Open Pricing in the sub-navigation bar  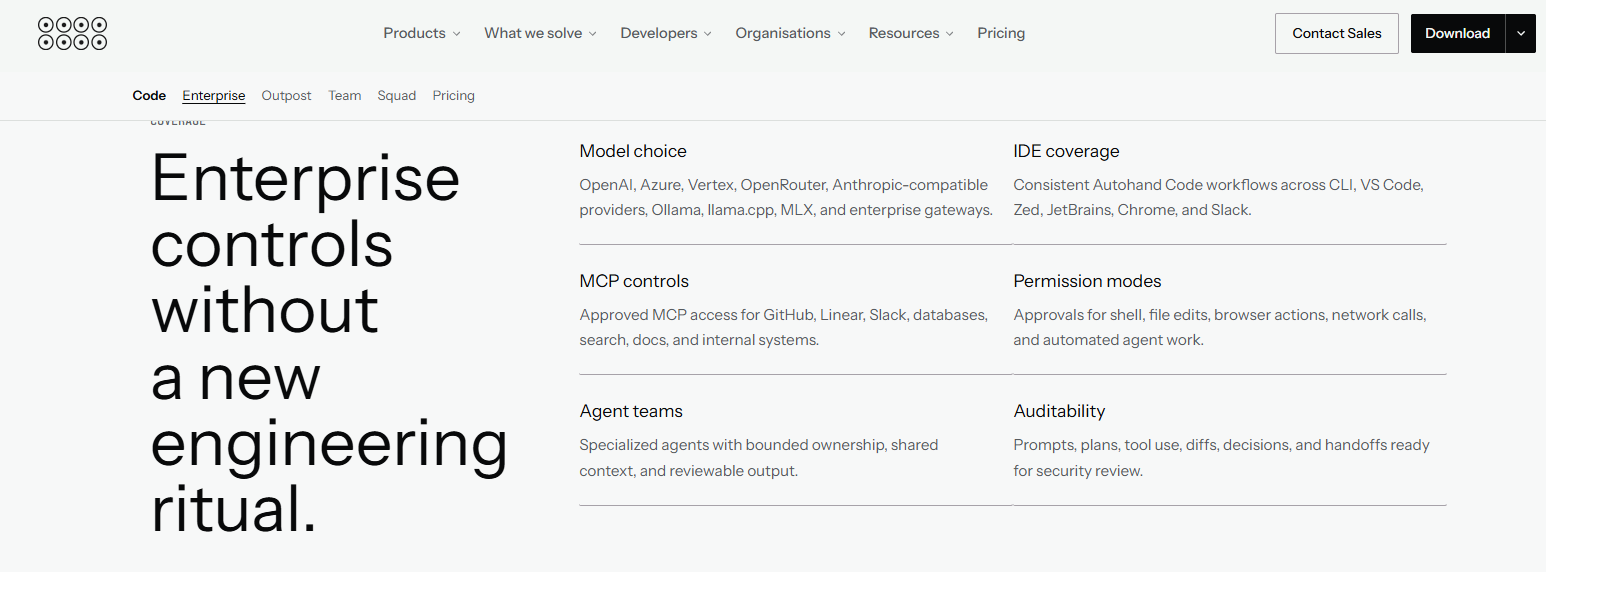tap(454, 96)
